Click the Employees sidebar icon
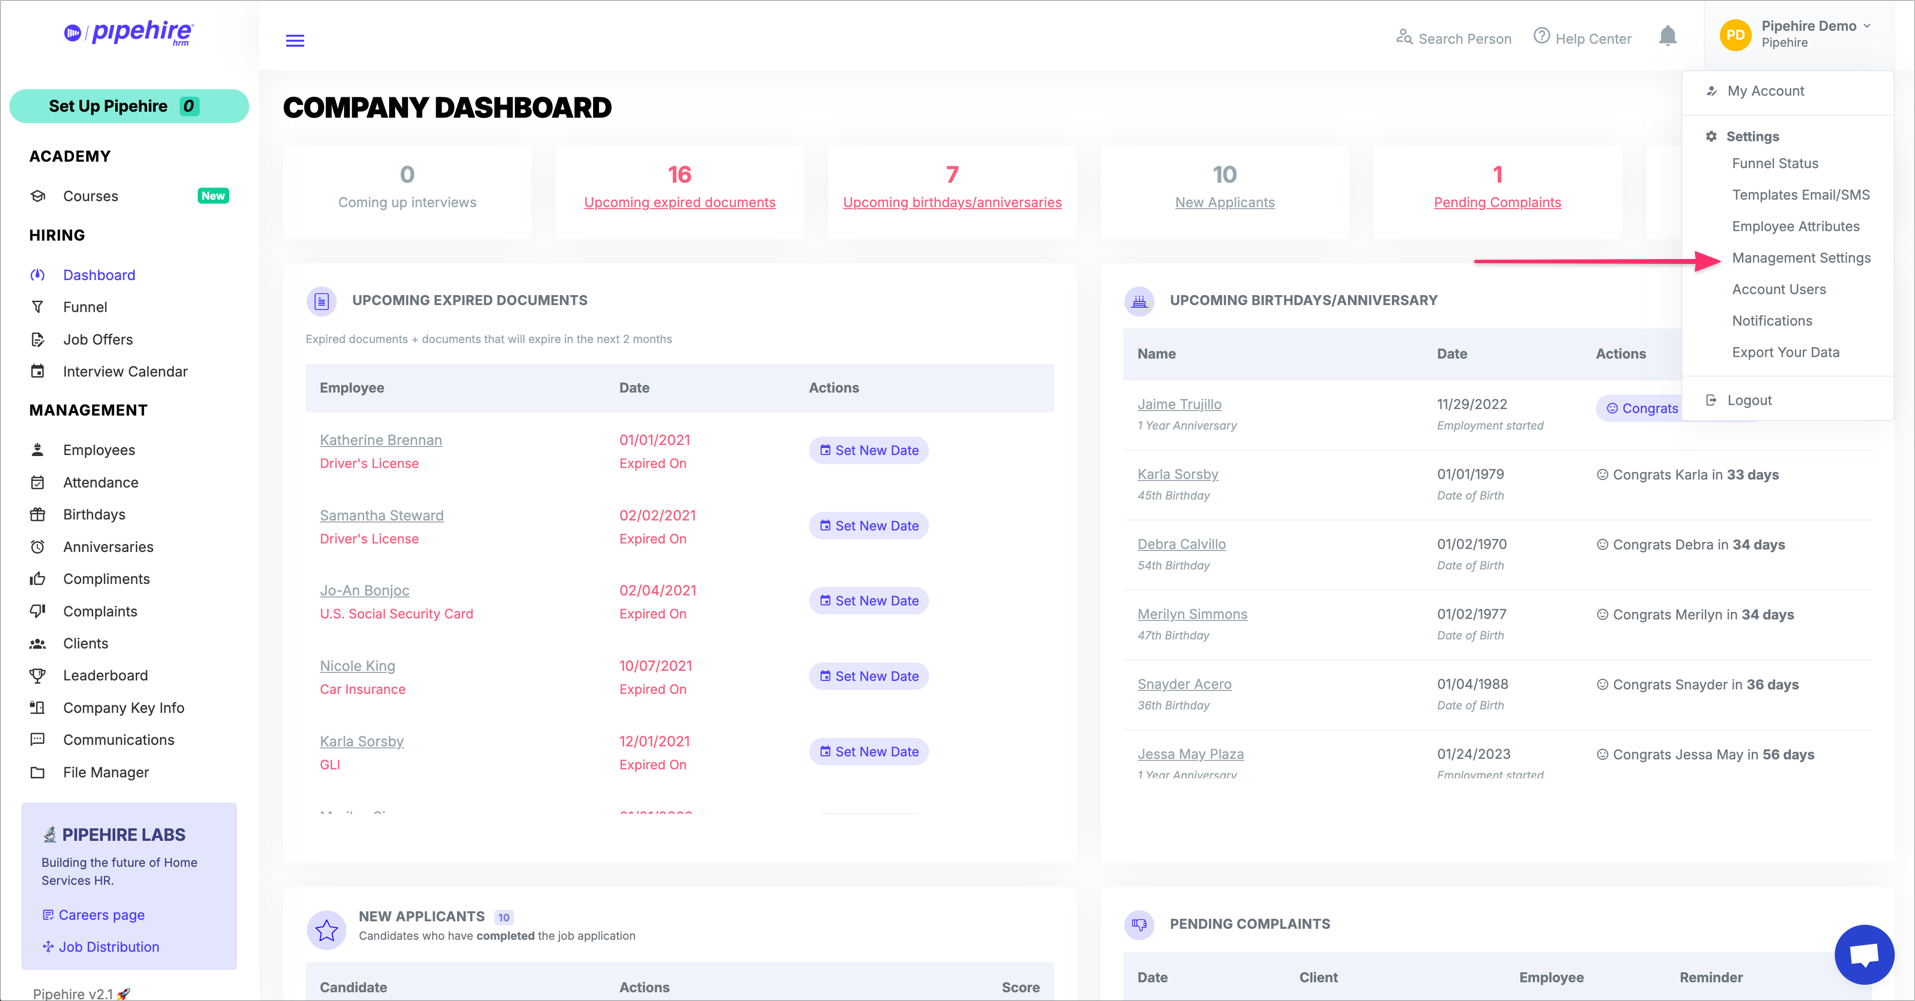 pos(38,450)
